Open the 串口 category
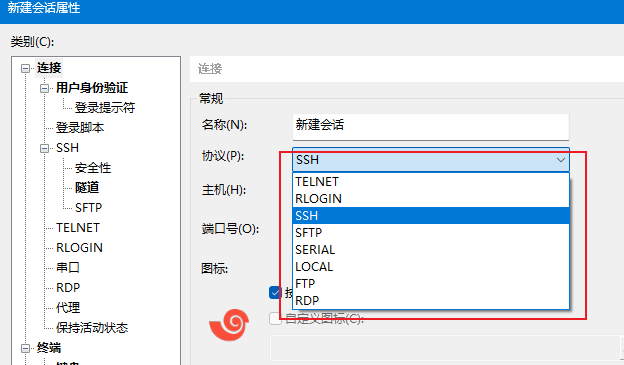The width and height of the screenshot is (624, 365). (68, 267)
